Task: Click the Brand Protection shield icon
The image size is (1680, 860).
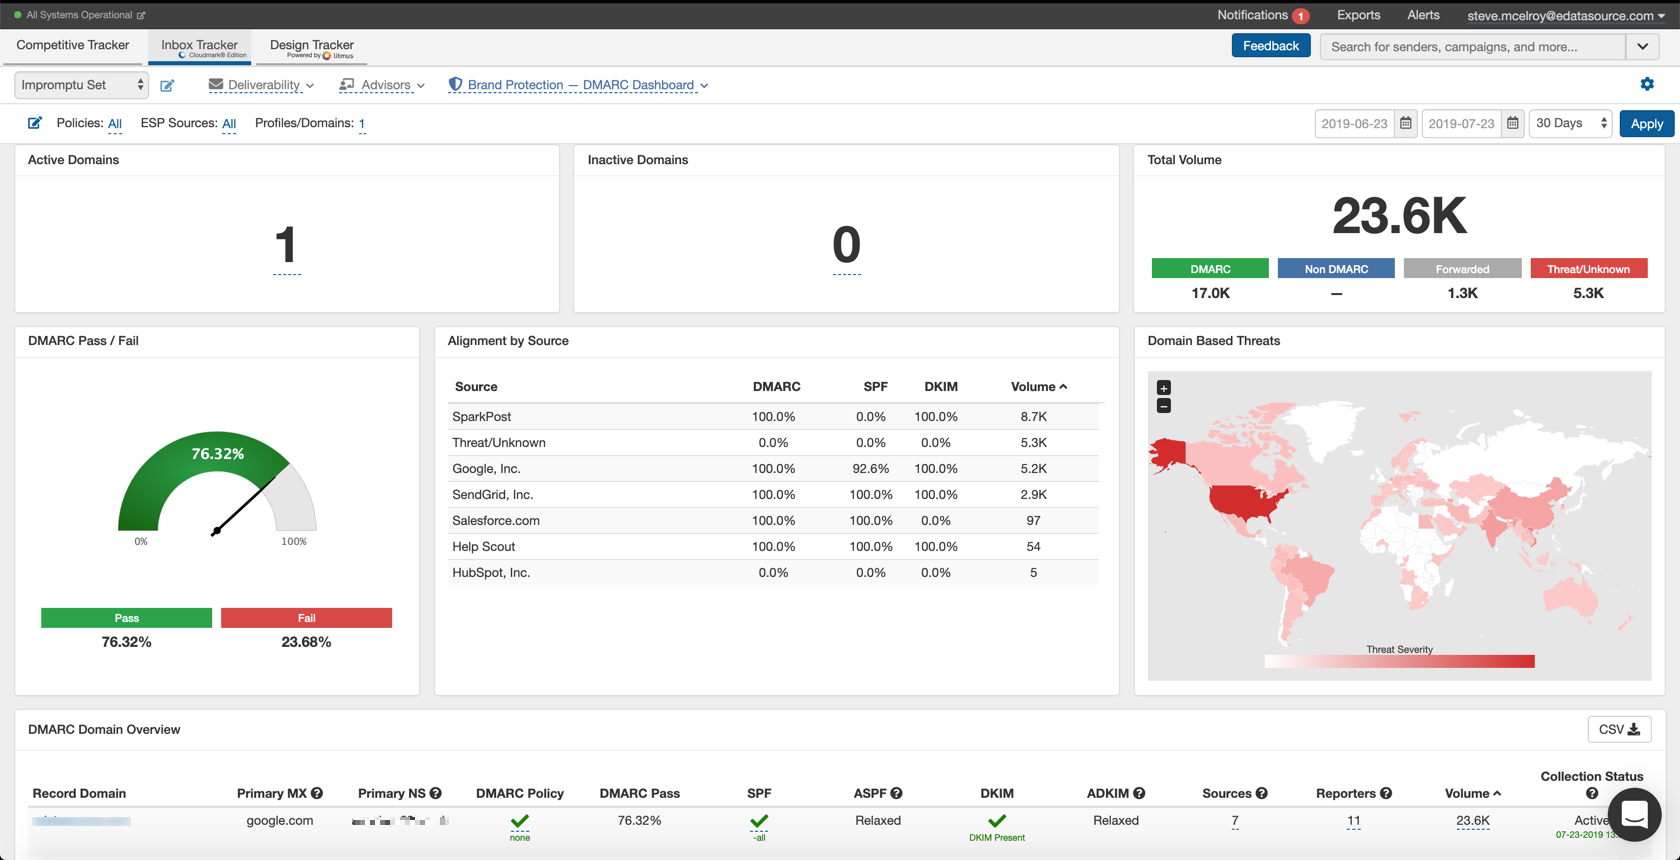Action: tap(455, 85)
